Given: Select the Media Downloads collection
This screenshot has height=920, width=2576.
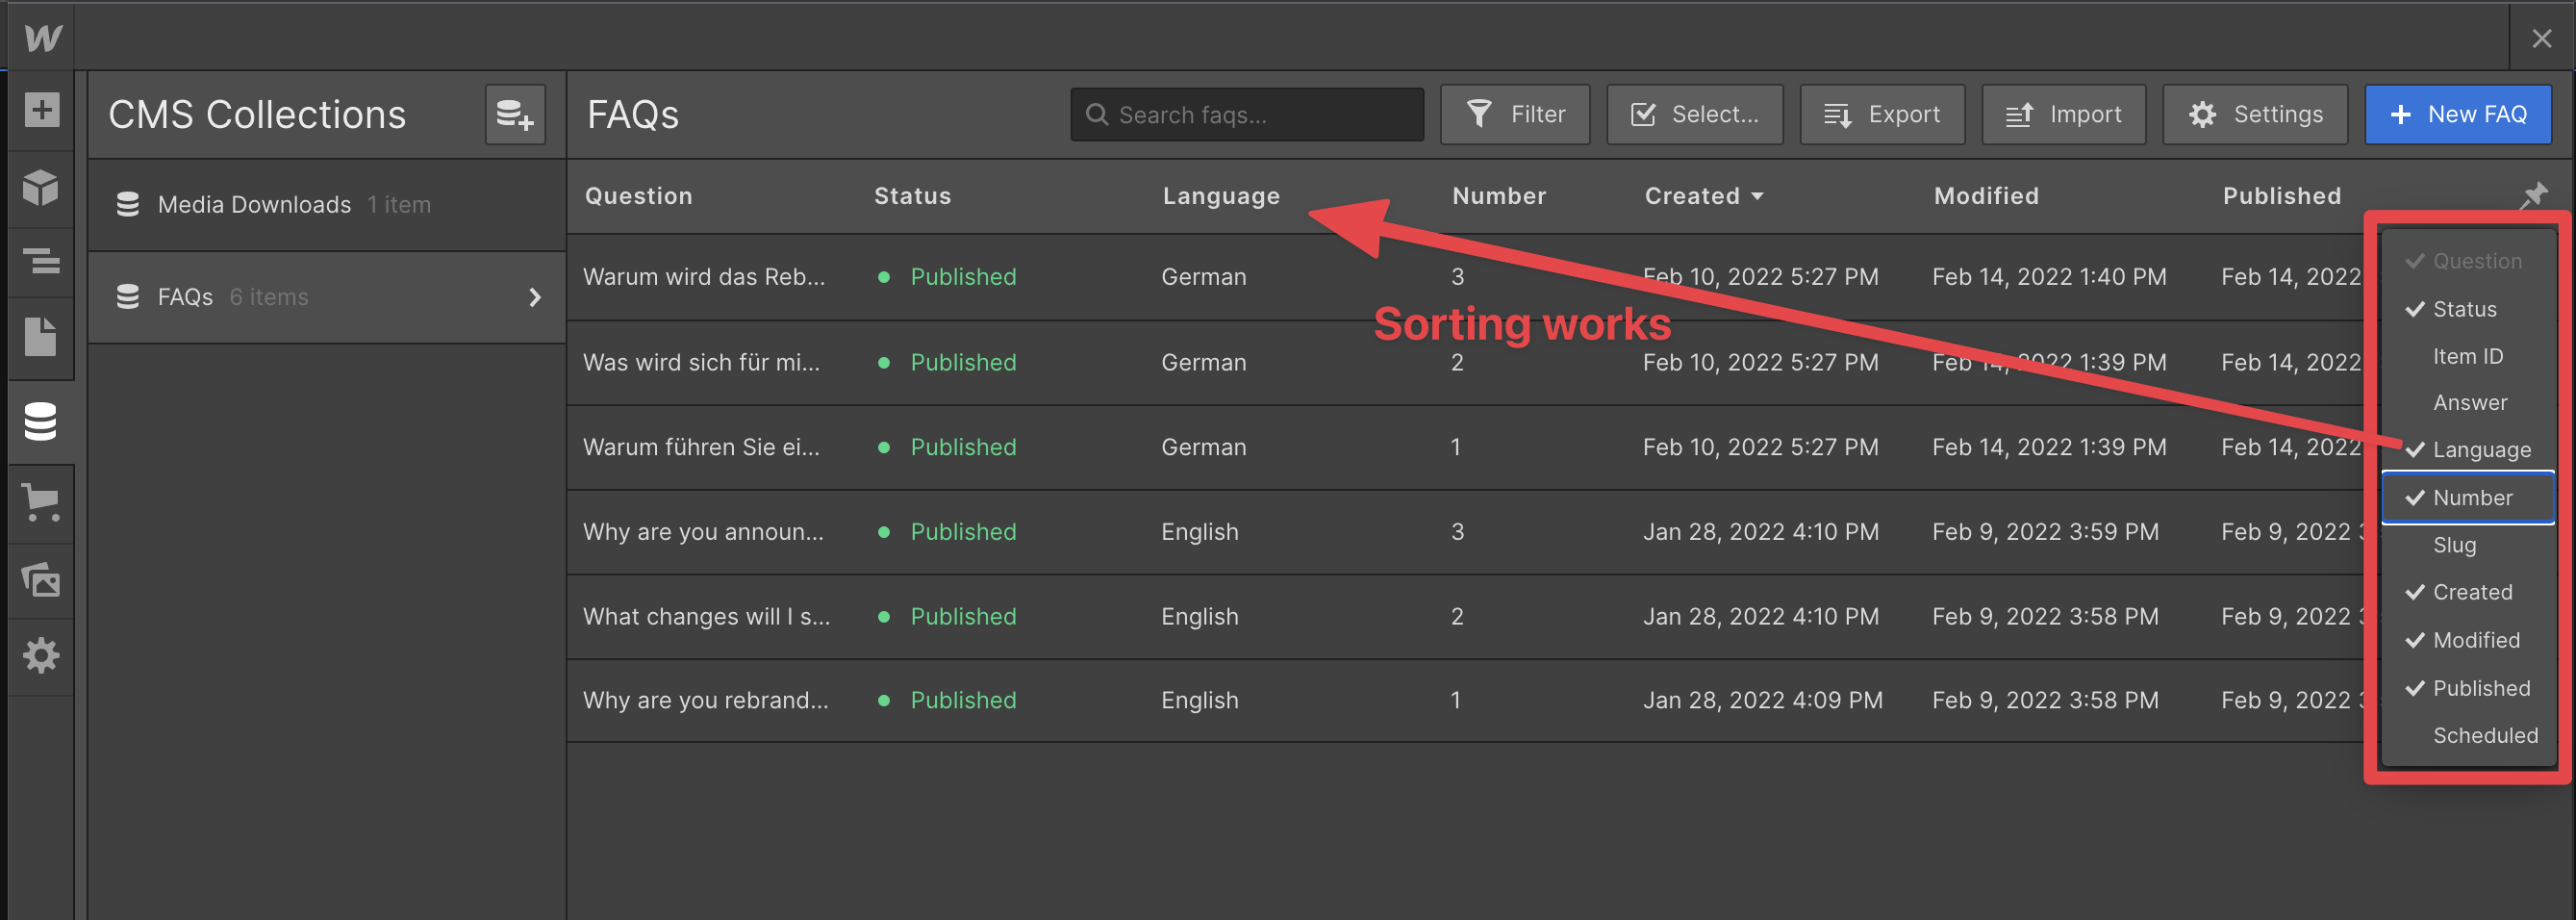Looking at the screenshot, I should (x=254, y=204).
